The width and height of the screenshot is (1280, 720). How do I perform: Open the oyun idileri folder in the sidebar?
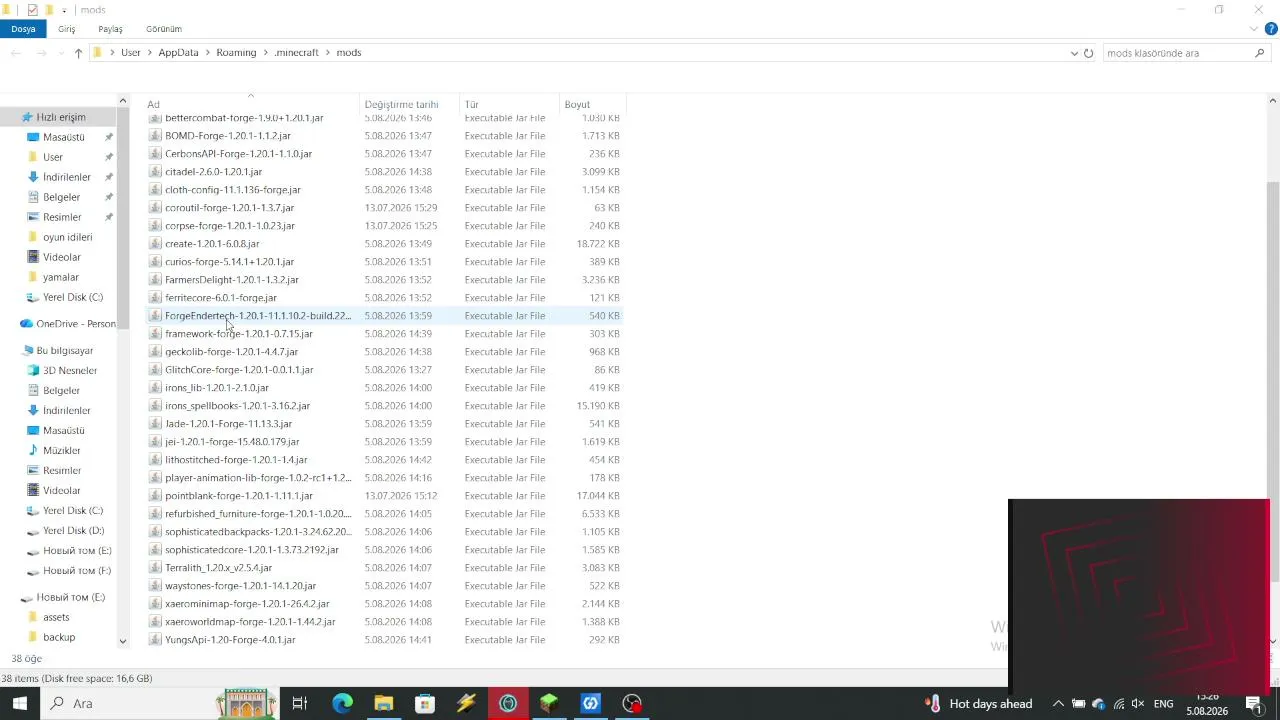(x=67, y=237)
